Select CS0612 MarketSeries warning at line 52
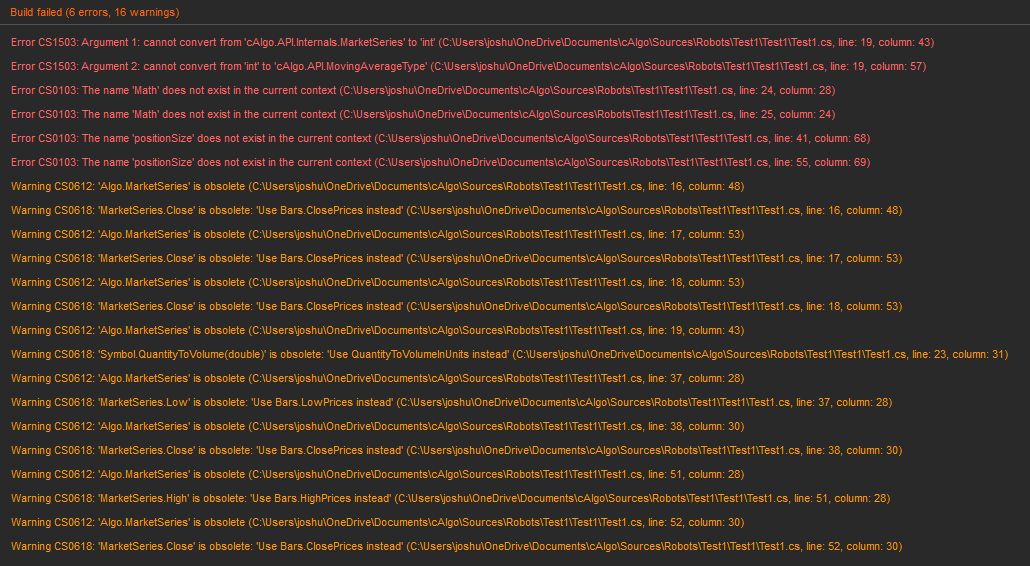This screenshot has width=1030, height=566. [377, 522]
